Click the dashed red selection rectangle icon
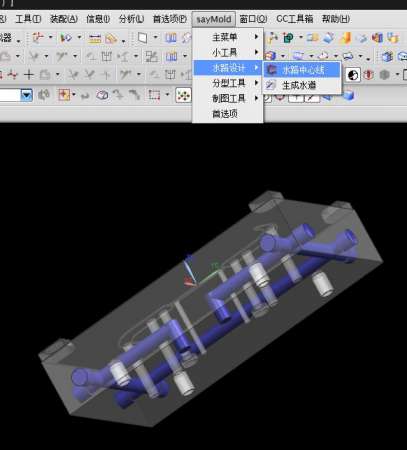The height and width of the screenshot is (450, 407). [x=154, y=95]
